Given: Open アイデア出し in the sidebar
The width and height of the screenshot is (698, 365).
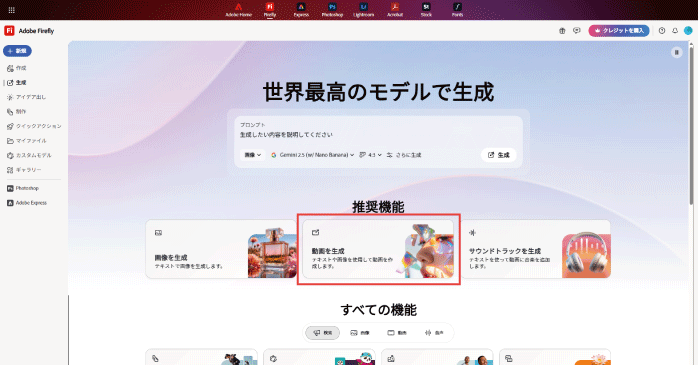Looking at the screenshot, I should tap(27, 97).
